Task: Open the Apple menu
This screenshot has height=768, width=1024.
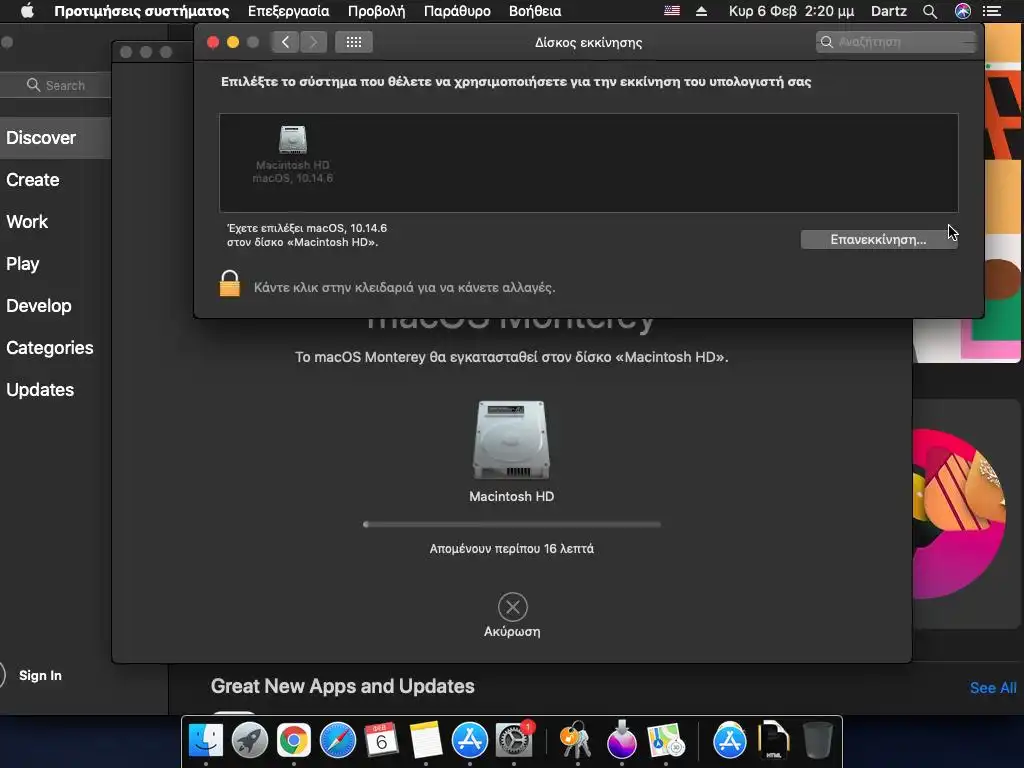Action: [27, 11]
